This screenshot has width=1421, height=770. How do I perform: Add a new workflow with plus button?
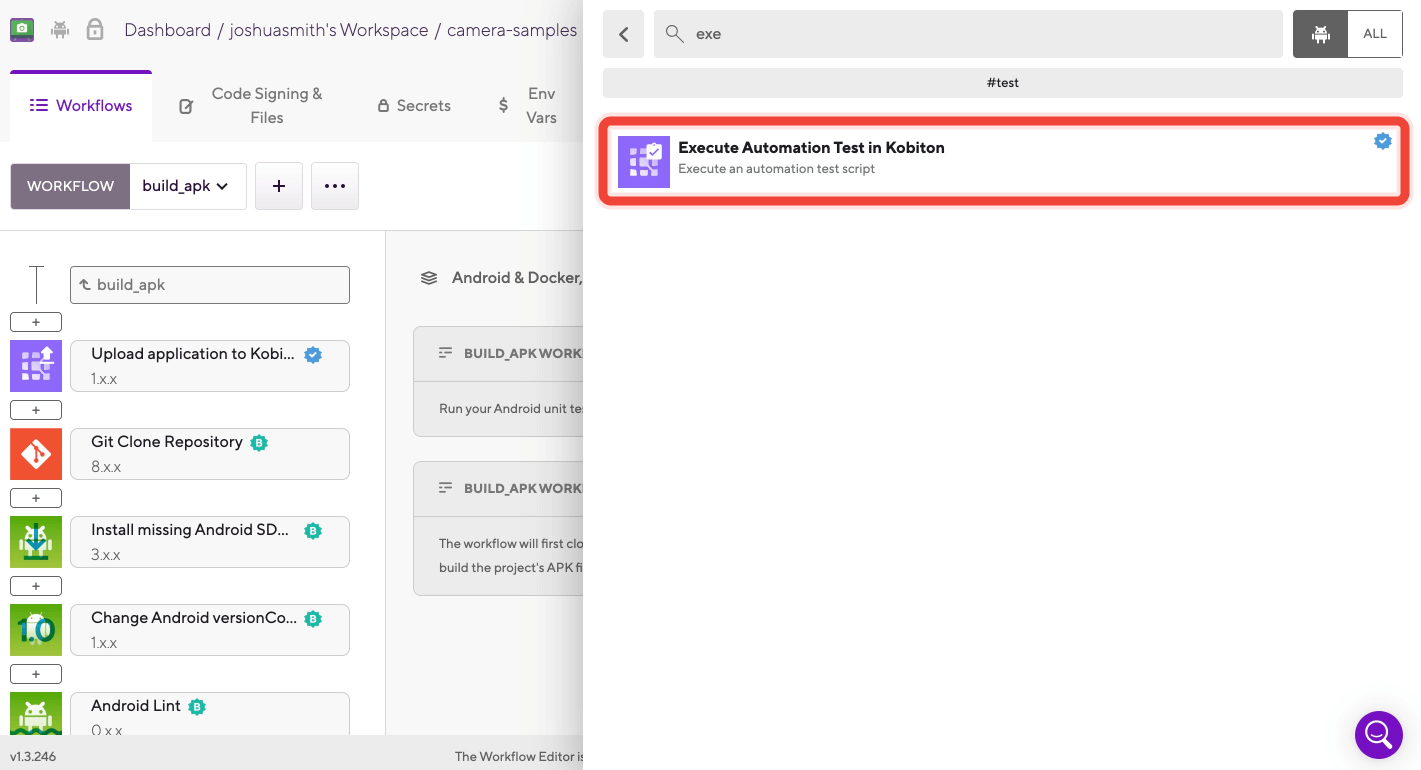pyautogui.click(x=279, y=186)
